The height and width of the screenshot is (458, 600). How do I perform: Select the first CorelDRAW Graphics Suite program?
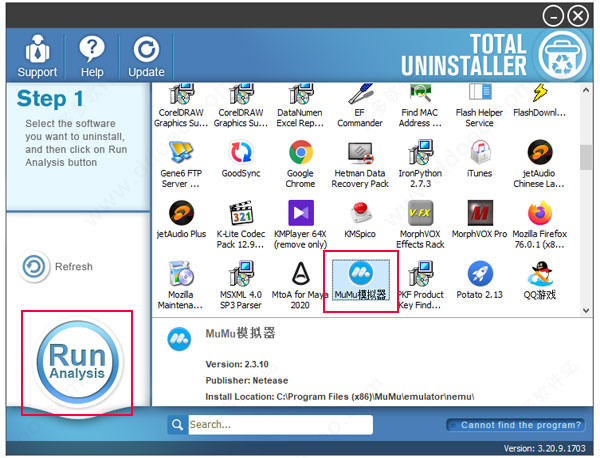pos(181,106)
